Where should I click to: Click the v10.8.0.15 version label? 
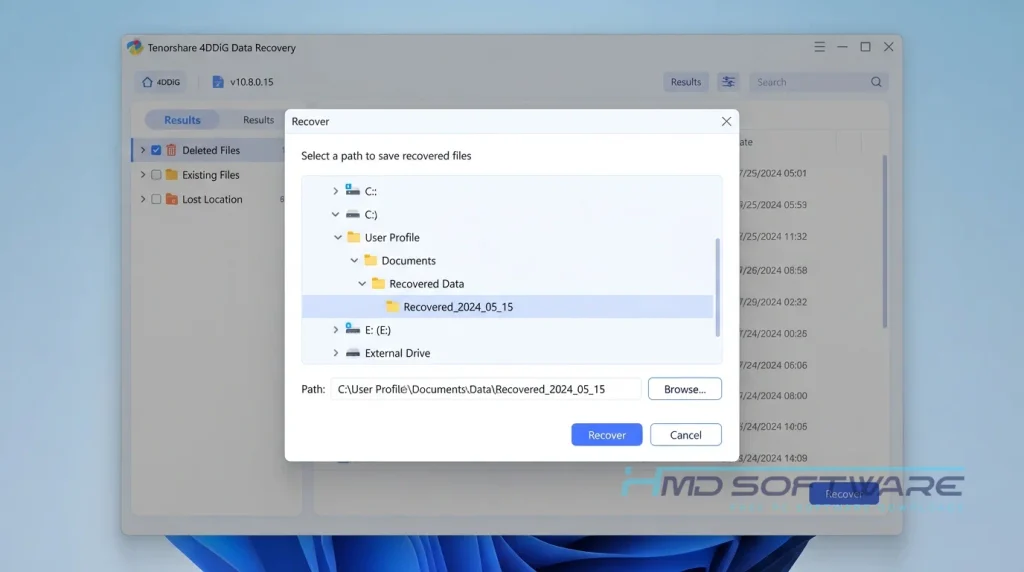(251, 82)
